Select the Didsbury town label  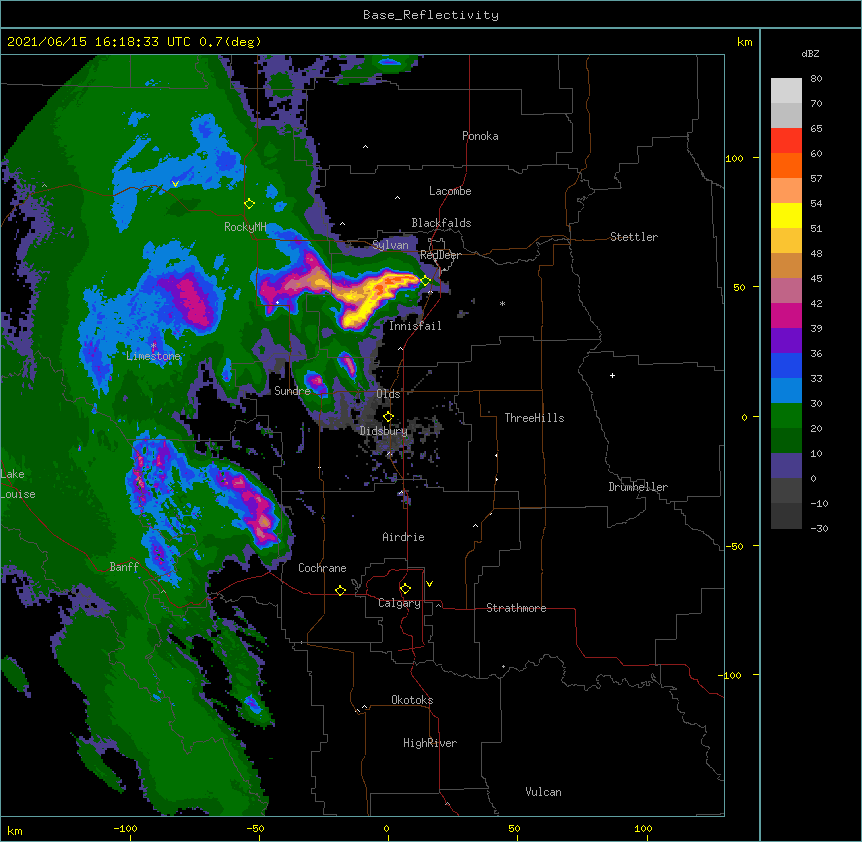[384, 431]
